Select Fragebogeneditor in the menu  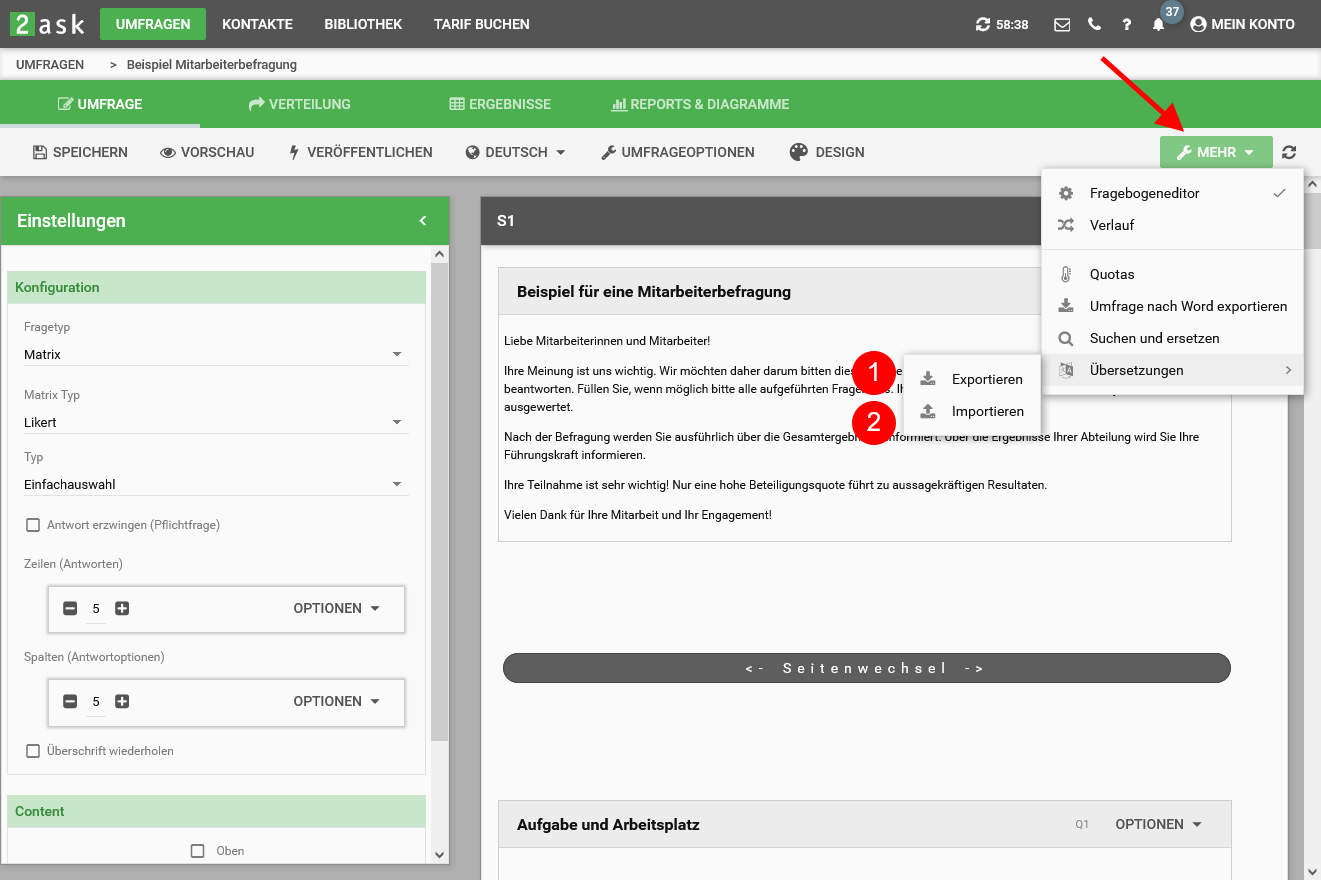pos(1172,193)
